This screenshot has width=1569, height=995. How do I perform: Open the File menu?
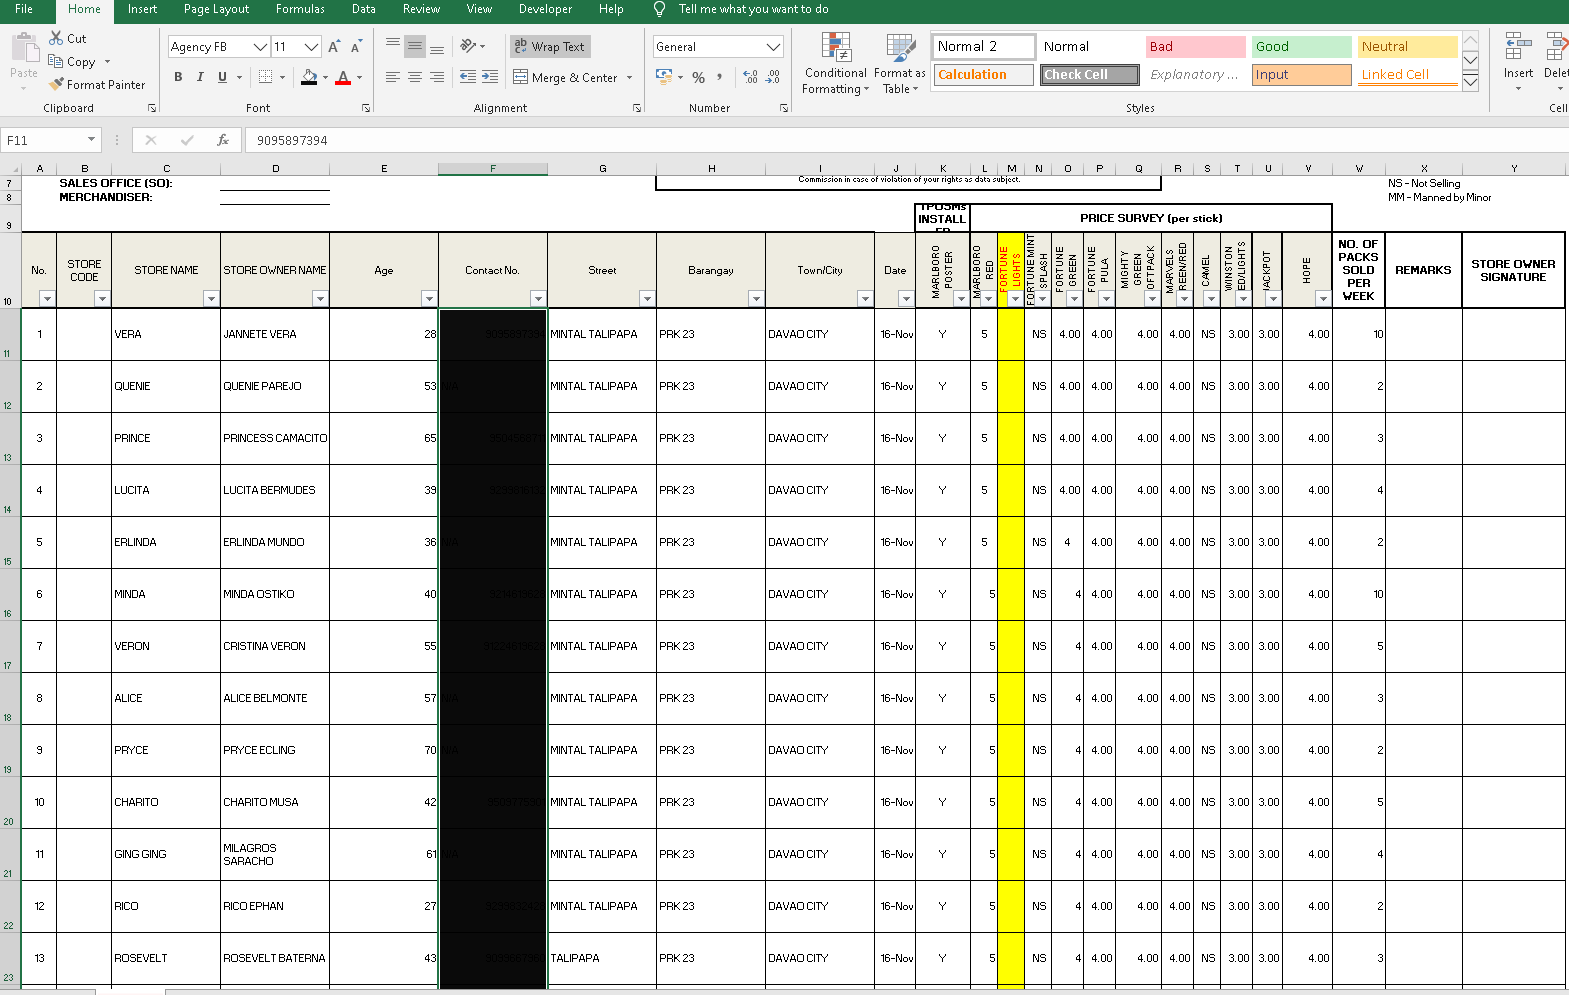[x=24, y=9]
